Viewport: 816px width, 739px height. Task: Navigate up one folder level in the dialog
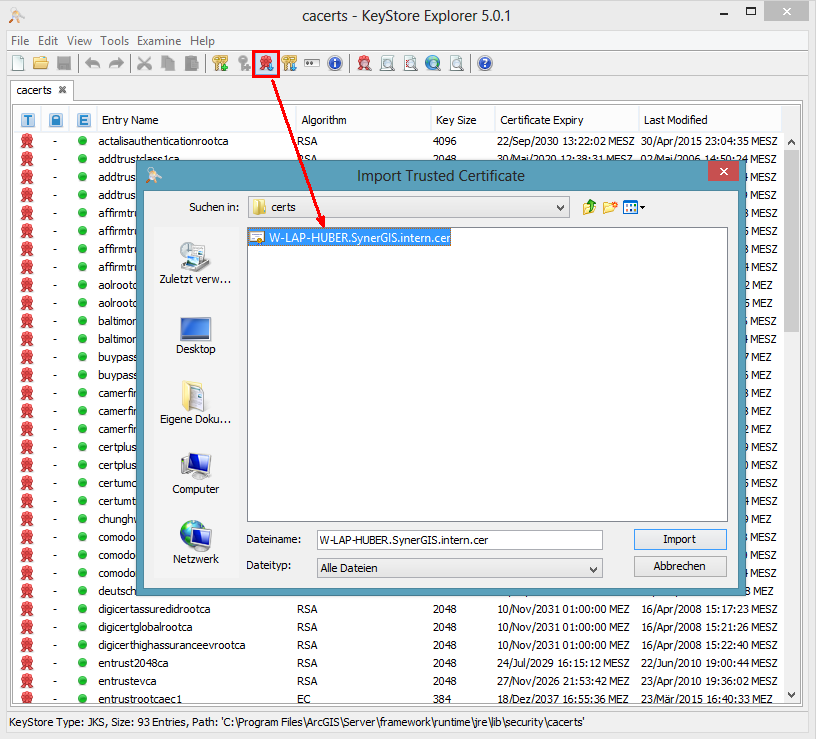pyautogui.click(x=589, y=207)
